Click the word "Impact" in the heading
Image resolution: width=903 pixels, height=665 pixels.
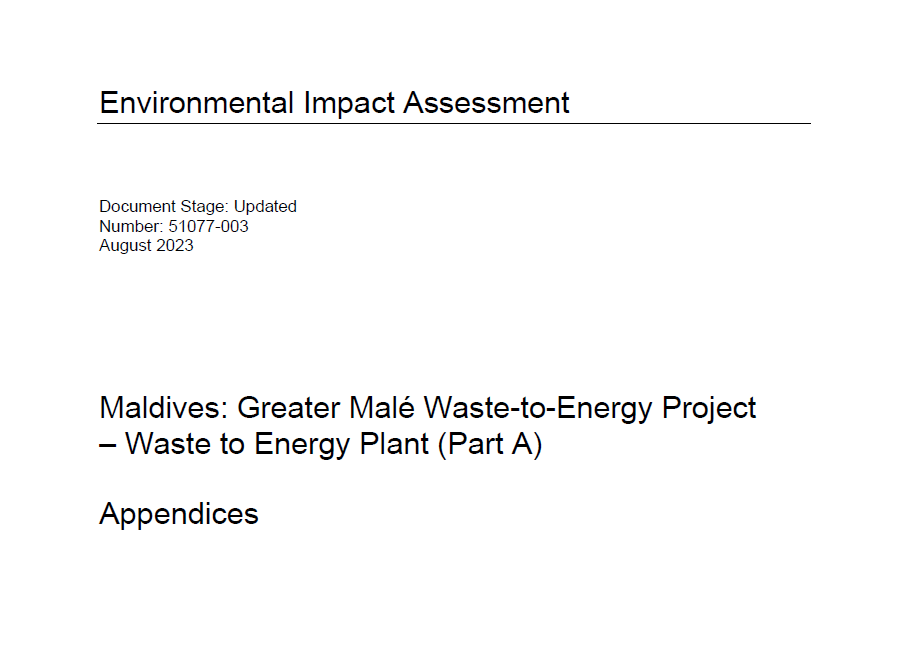point(337,103)
